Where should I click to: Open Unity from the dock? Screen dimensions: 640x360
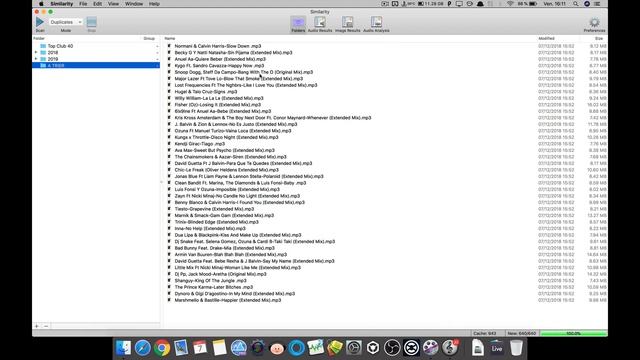373,348
